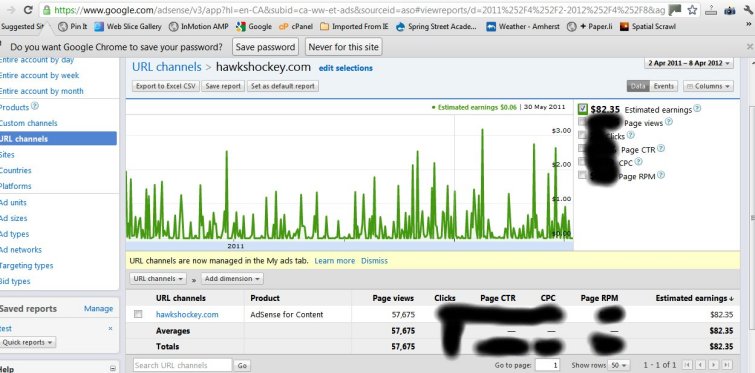Open the cPanel bookmark
Image resolution: width=755 pixels, height=373 pixels.
point(296,27)
